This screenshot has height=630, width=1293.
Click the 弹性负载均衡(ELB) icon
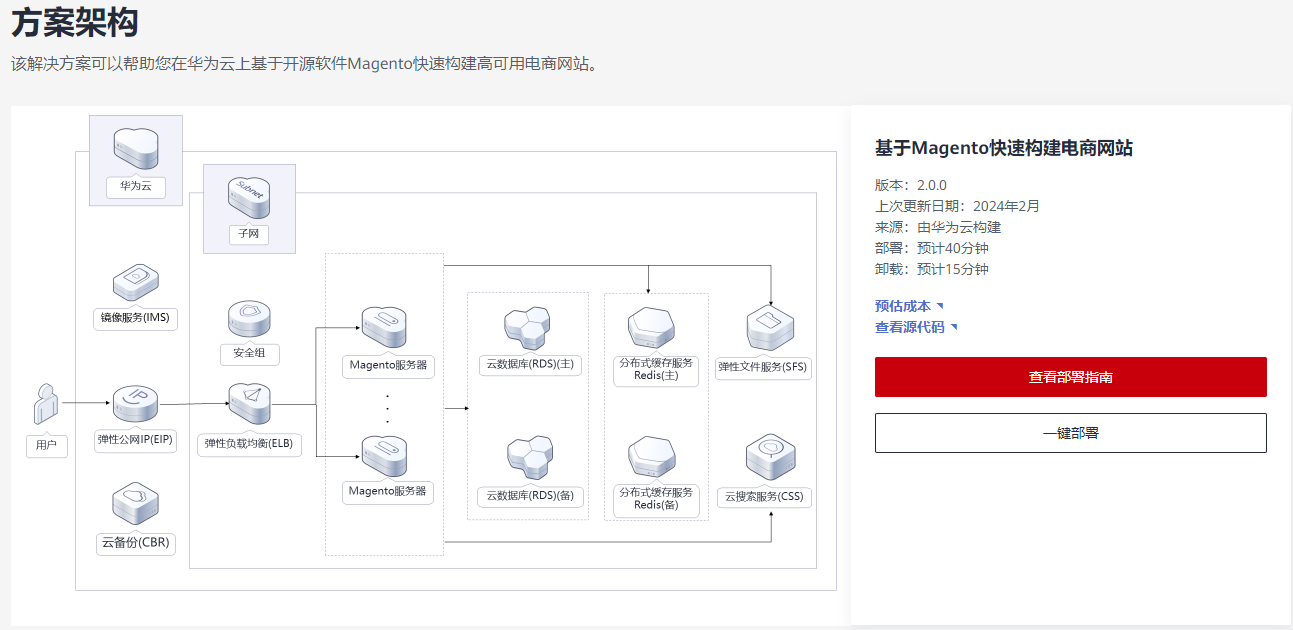coord(250,404)
